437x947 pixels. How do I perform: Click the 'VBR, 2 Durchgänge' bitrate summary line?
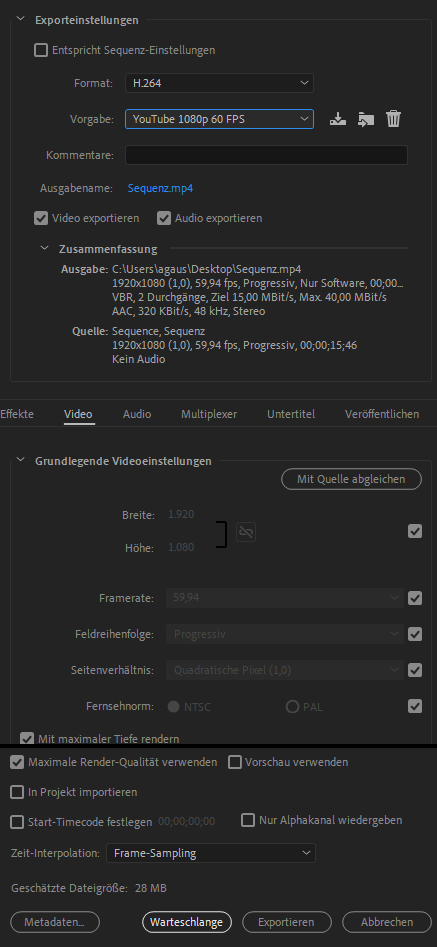pos(249,298)
